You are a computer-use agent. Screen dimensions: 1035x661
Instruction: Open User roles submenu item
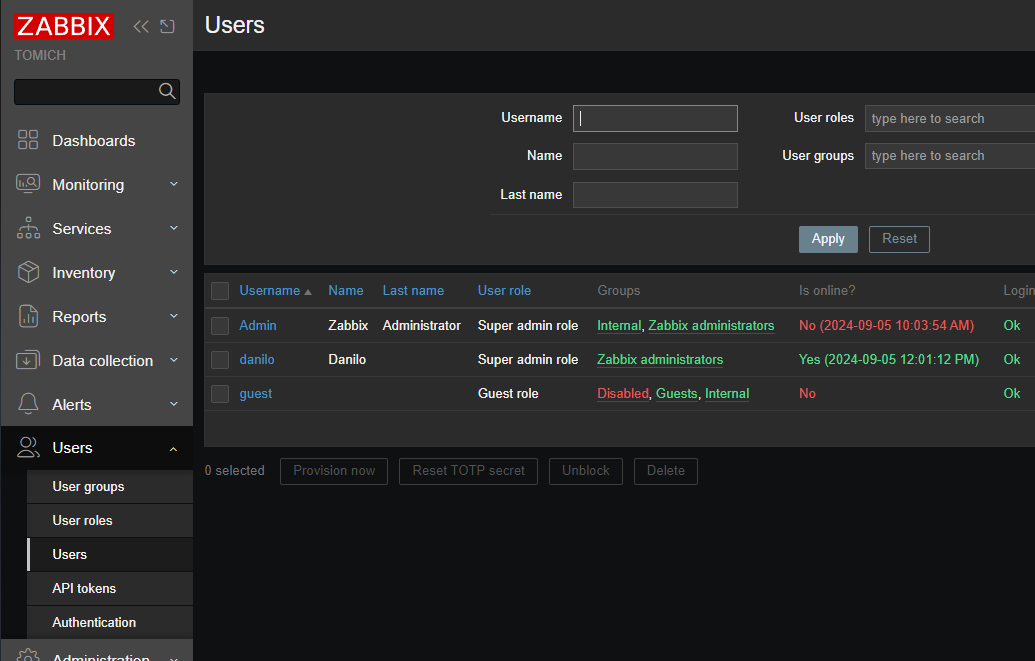coord(110,520)
